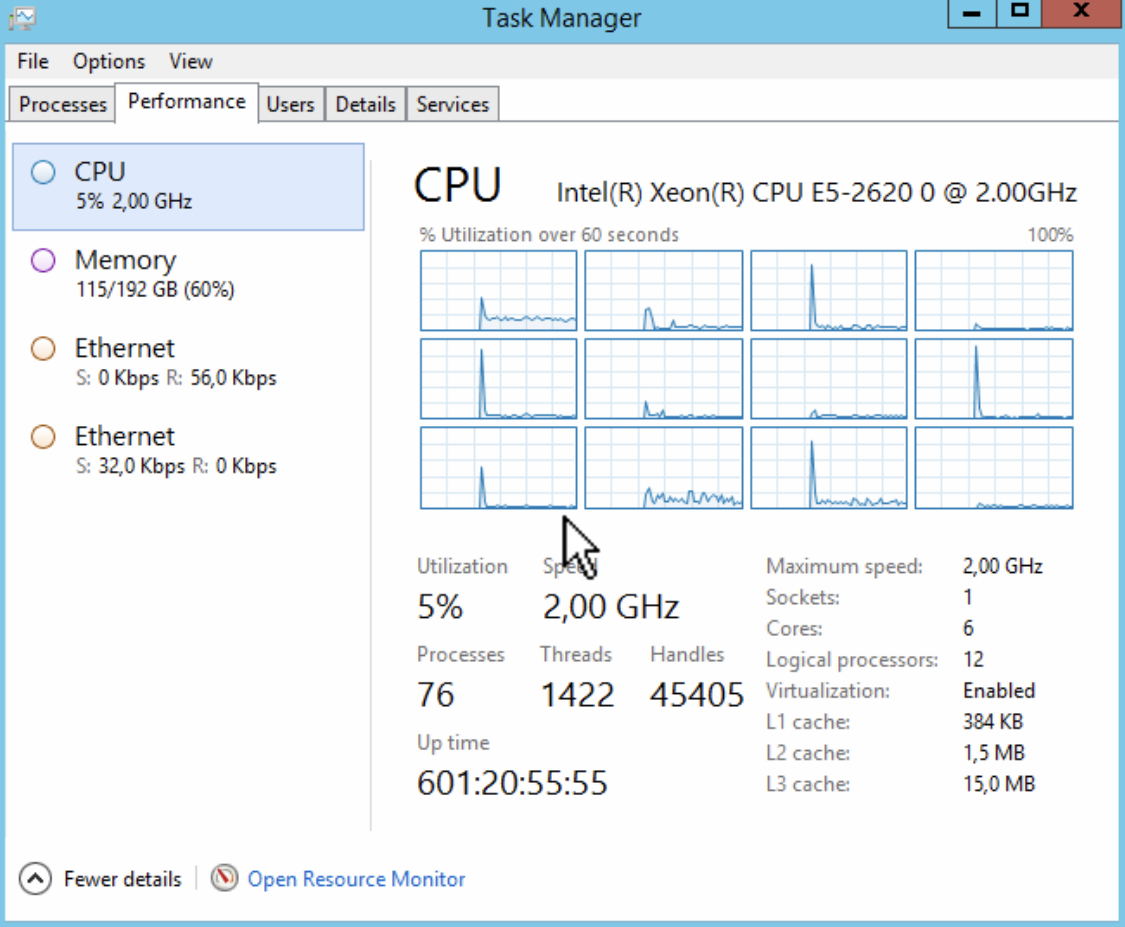
Task: Collapse view with Fewer details arrow
Action: 35,879
